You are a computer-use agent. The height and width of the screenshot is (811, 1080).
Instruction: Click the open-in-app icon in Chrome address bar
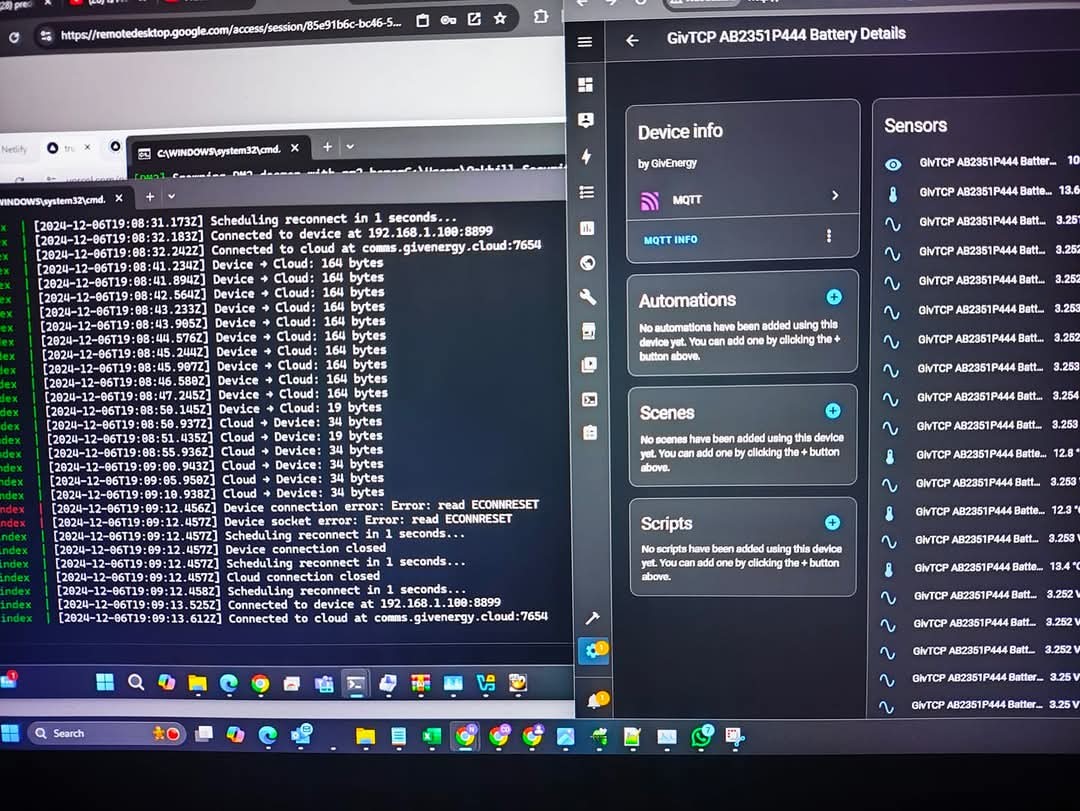coord(474,19)
